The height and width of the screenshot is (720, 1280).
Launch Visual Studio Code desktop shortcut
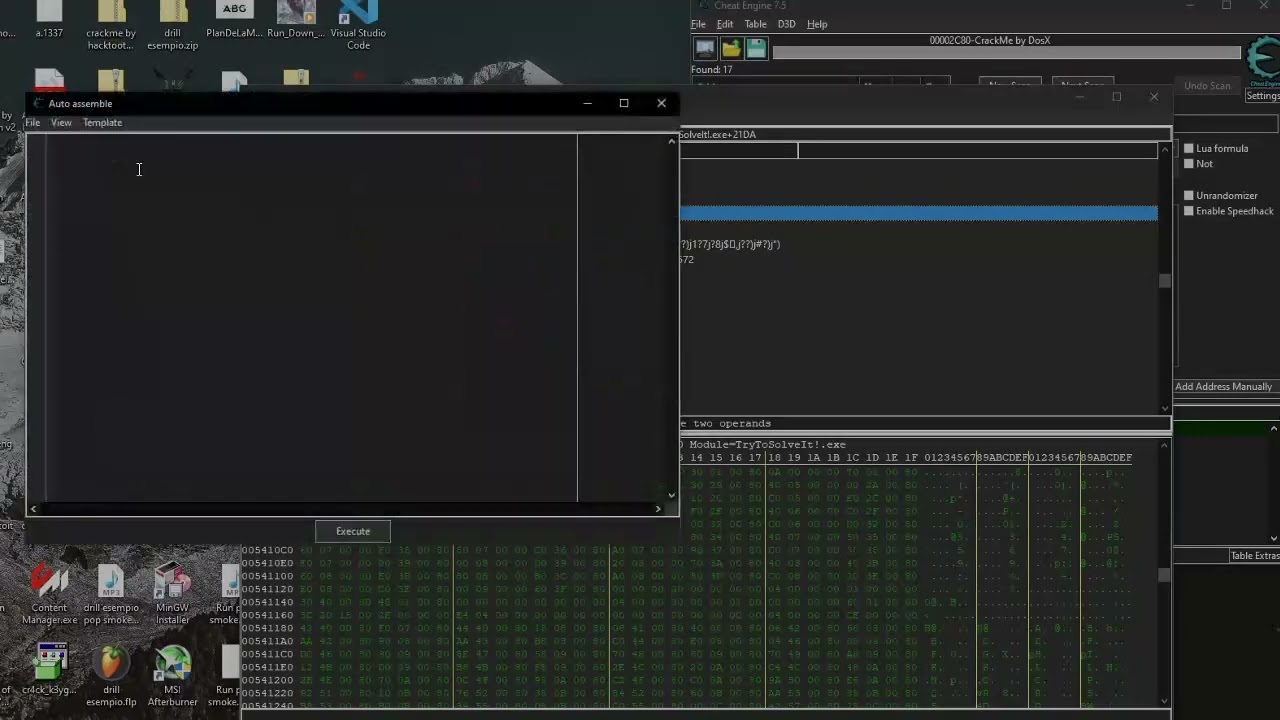(x=358, y=25)
